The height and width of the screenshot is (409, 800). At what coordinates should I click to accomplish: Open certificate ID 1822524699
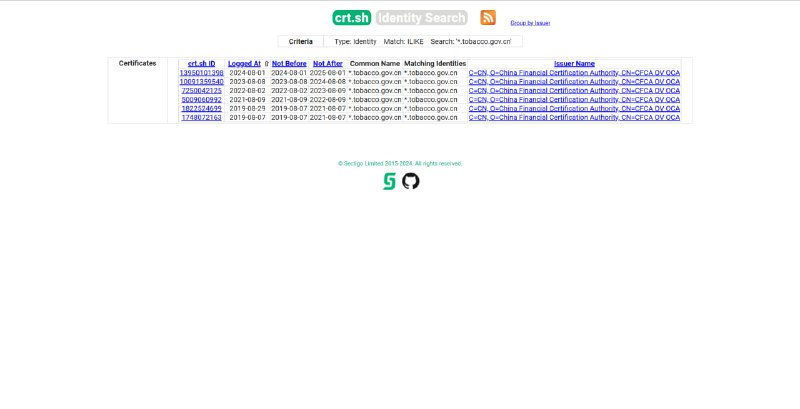[201, 108]
